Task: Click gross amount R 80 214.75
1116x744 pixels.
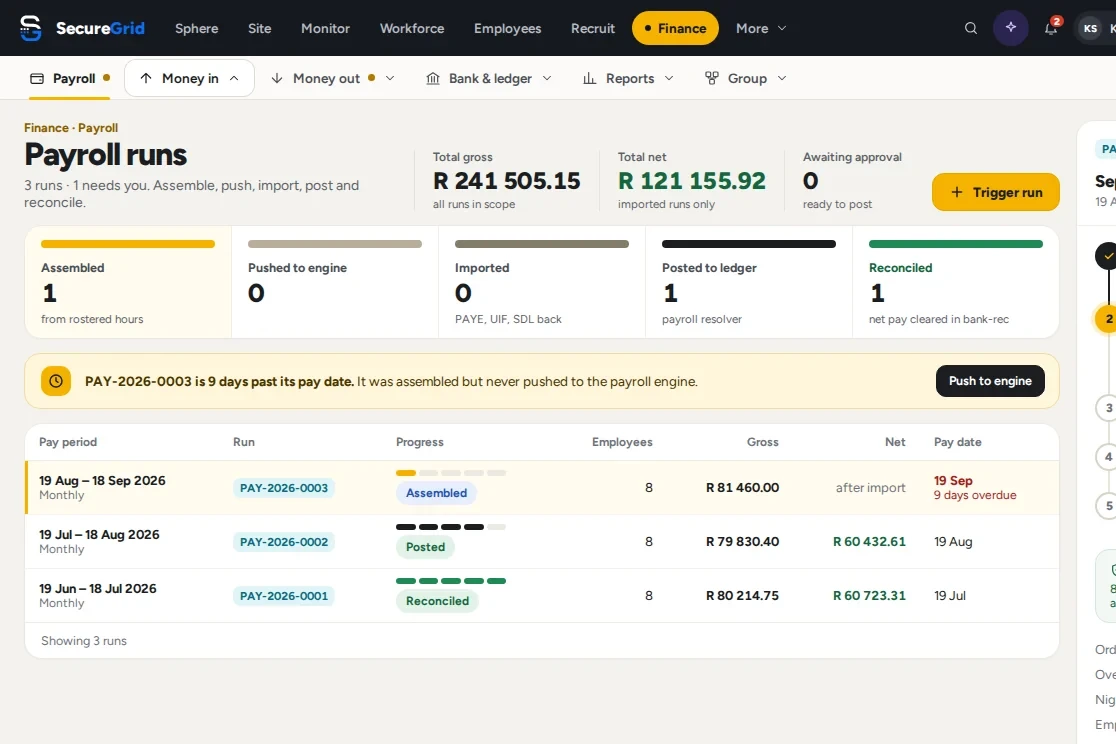Action: pos(742,596)
